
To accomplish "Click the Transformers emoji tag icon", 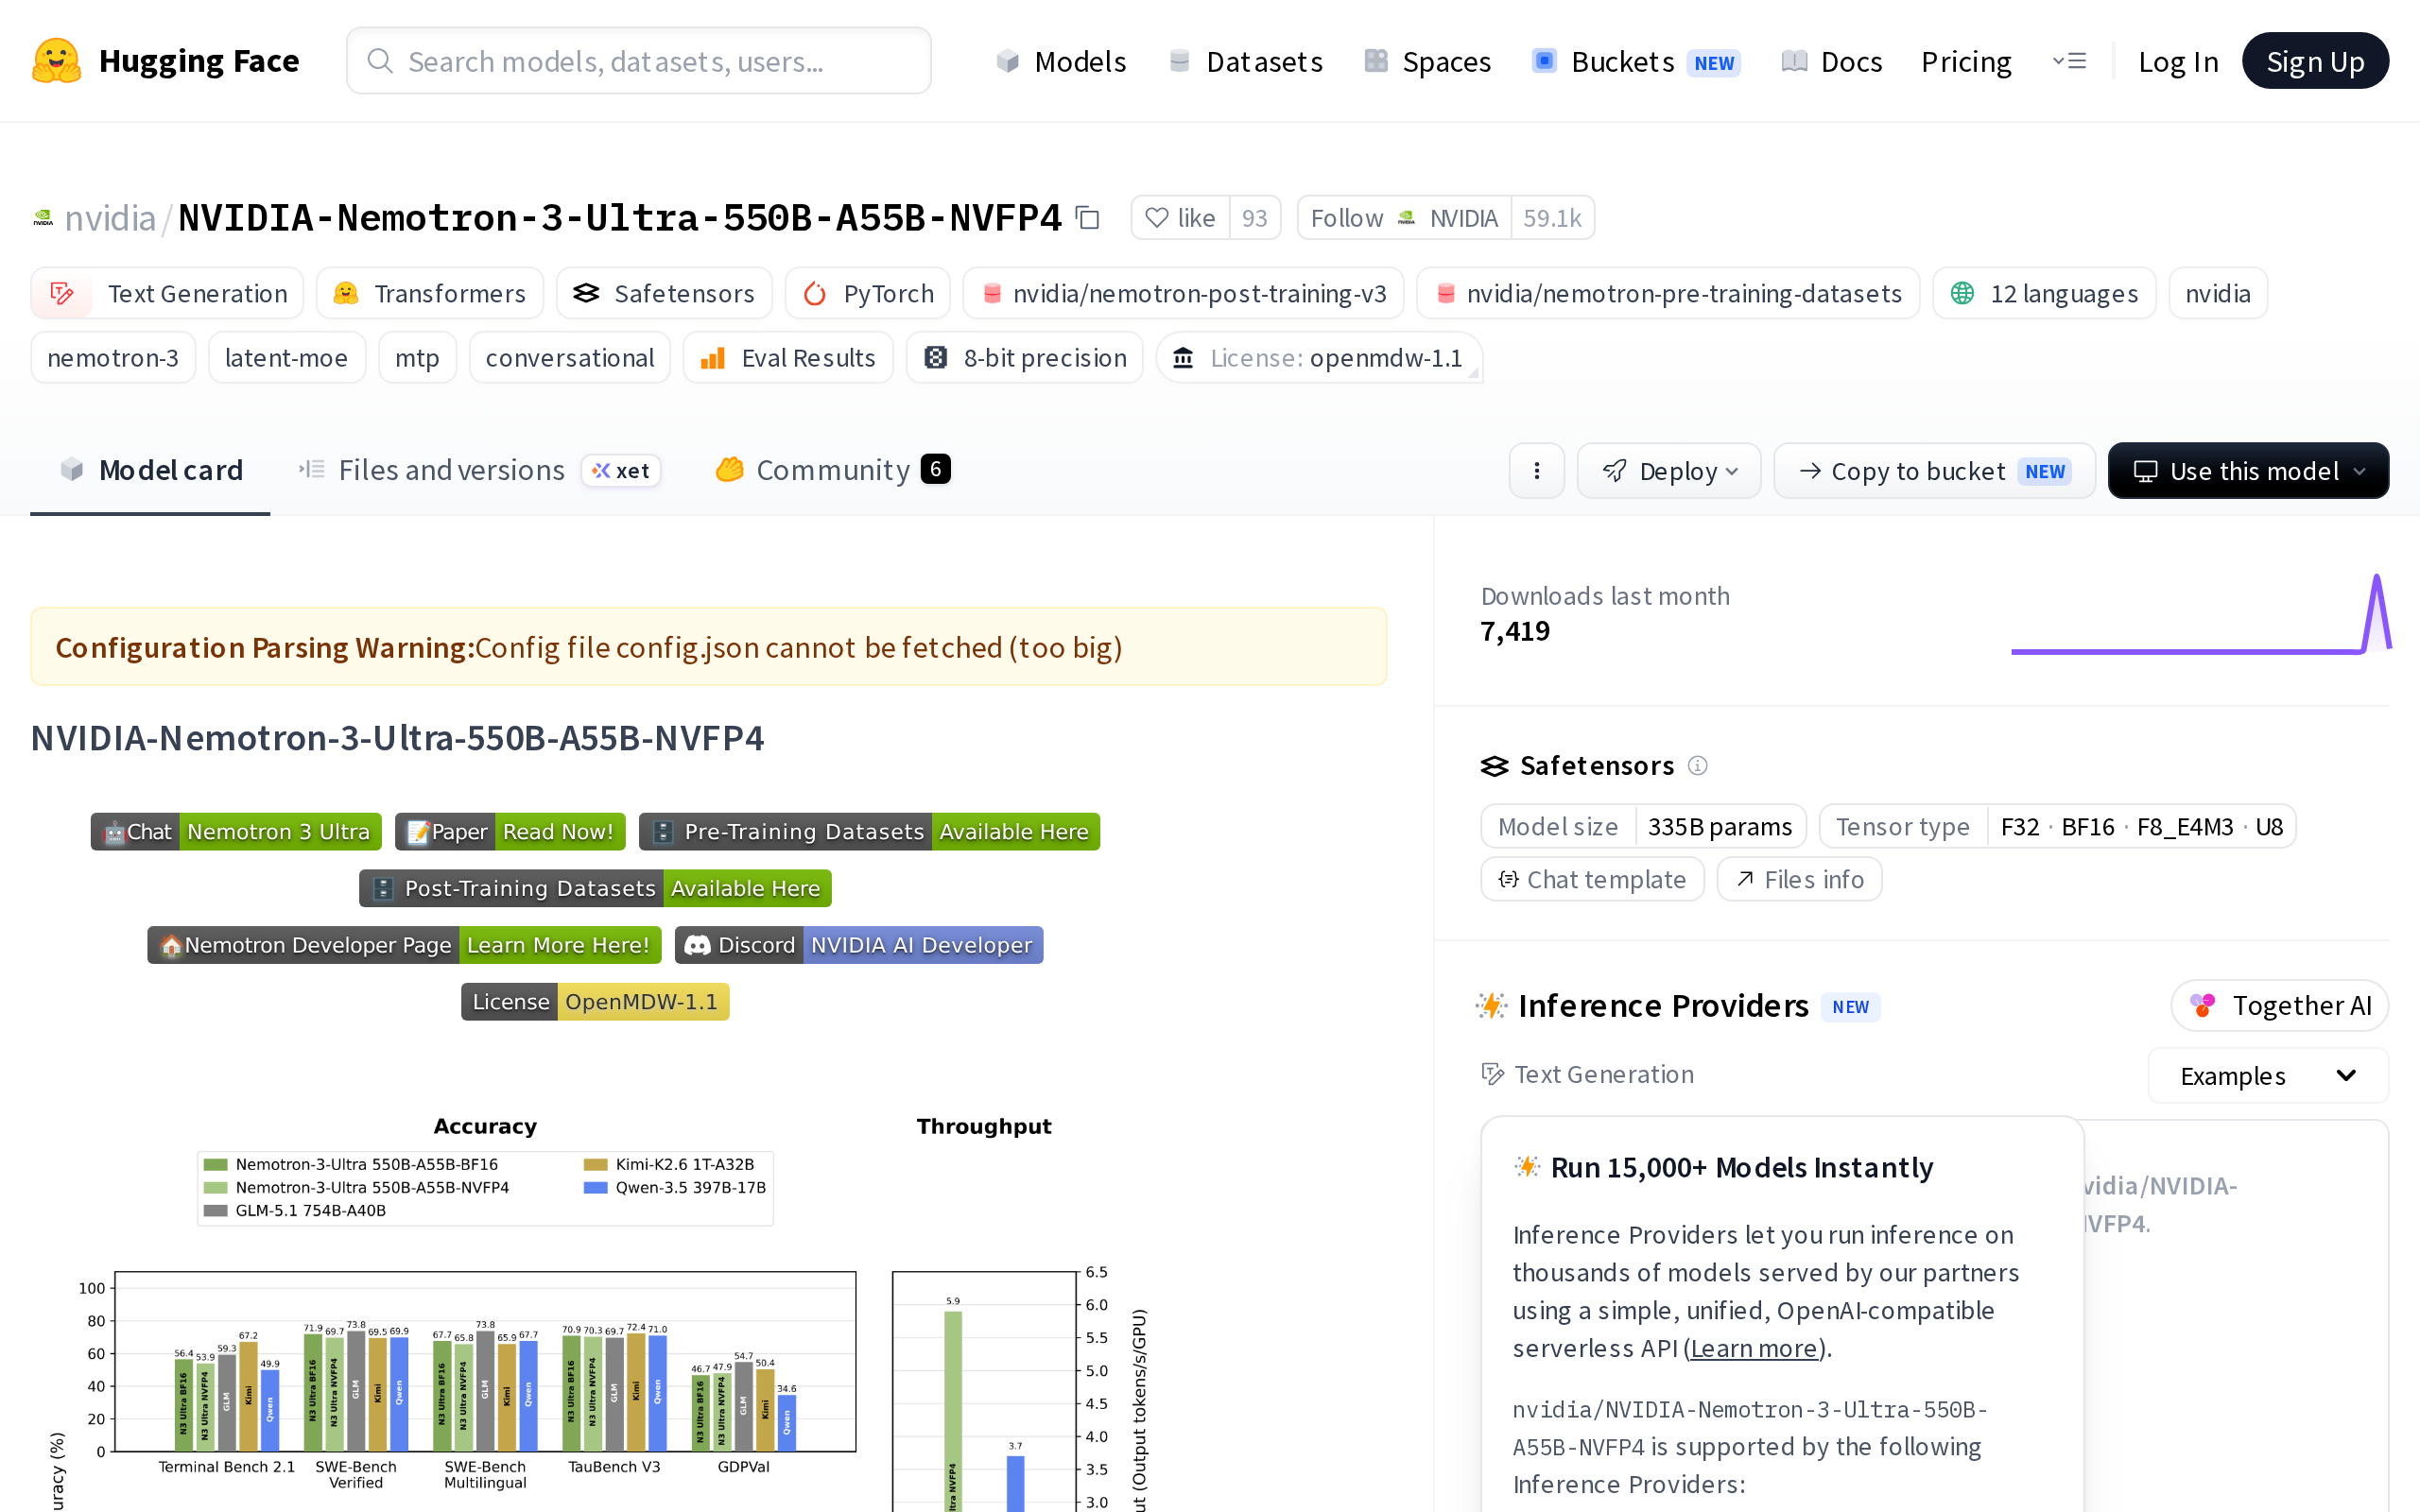I will click(x=346, y=294).
